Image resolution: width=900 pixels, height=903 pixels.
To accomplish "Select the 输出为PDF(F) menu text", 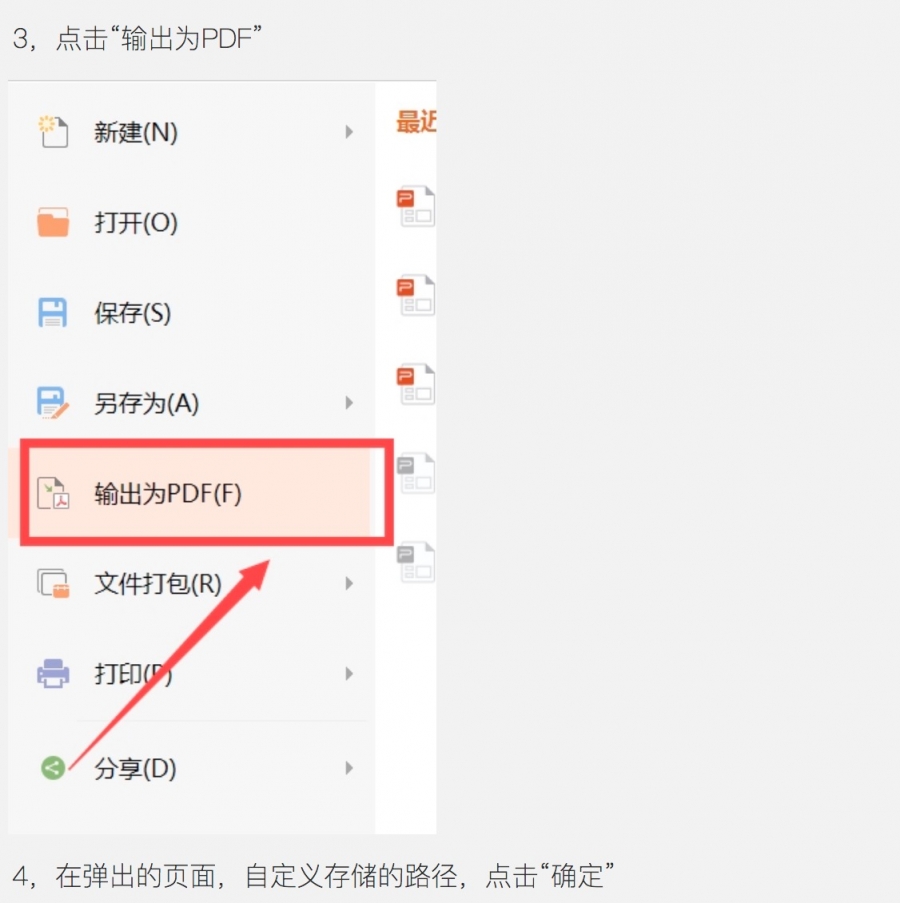I will point(168,494).
